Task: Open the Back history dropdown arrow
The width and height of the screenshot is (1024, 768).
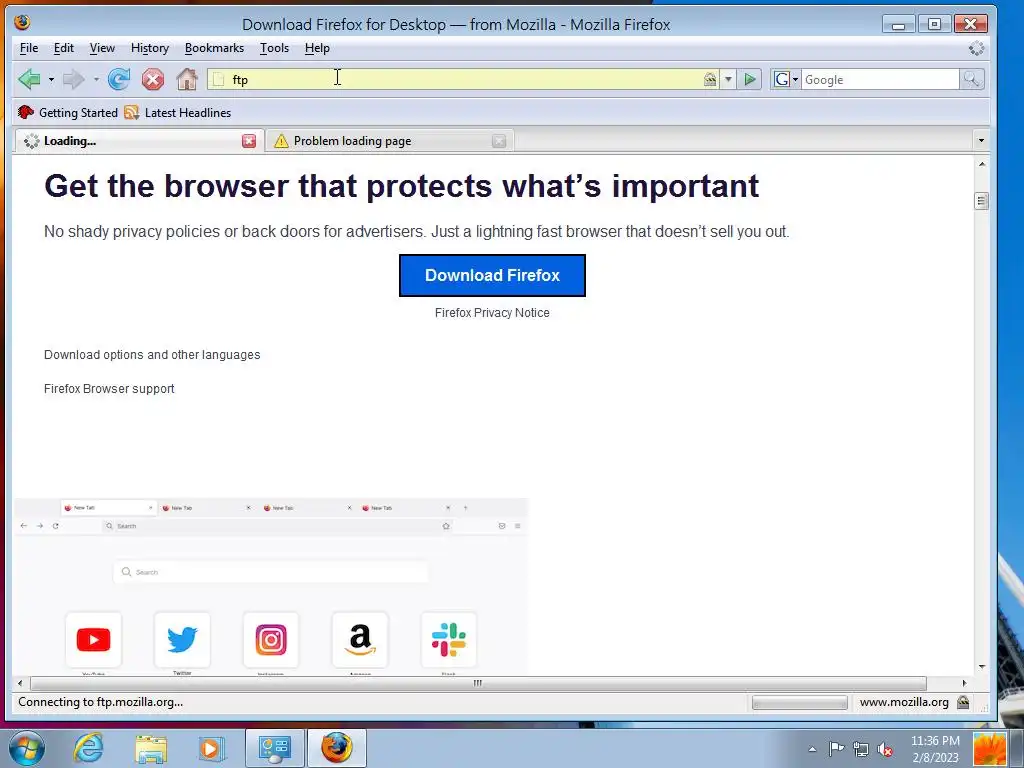Action: point(51,80)
